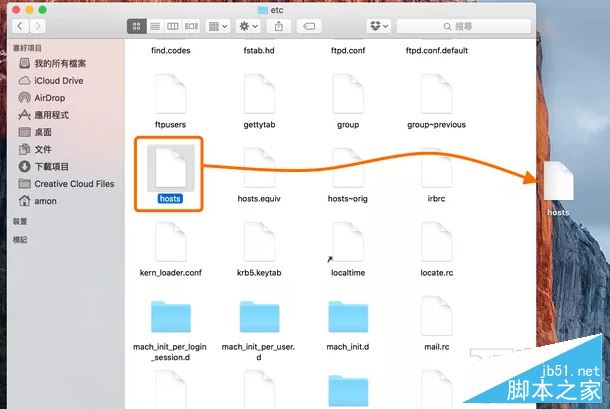Screen dimensions: 610x409
Task: Switch Finder to list view
Action: [155, 26]
